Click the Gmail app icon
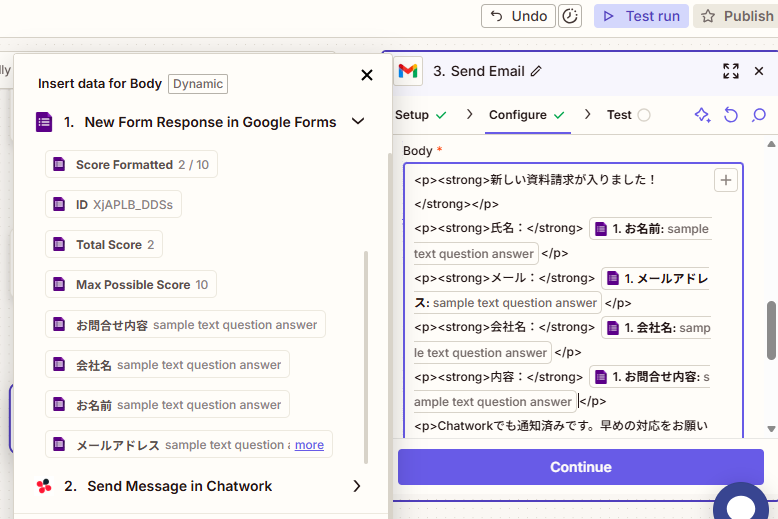 (x=407, y=71)
